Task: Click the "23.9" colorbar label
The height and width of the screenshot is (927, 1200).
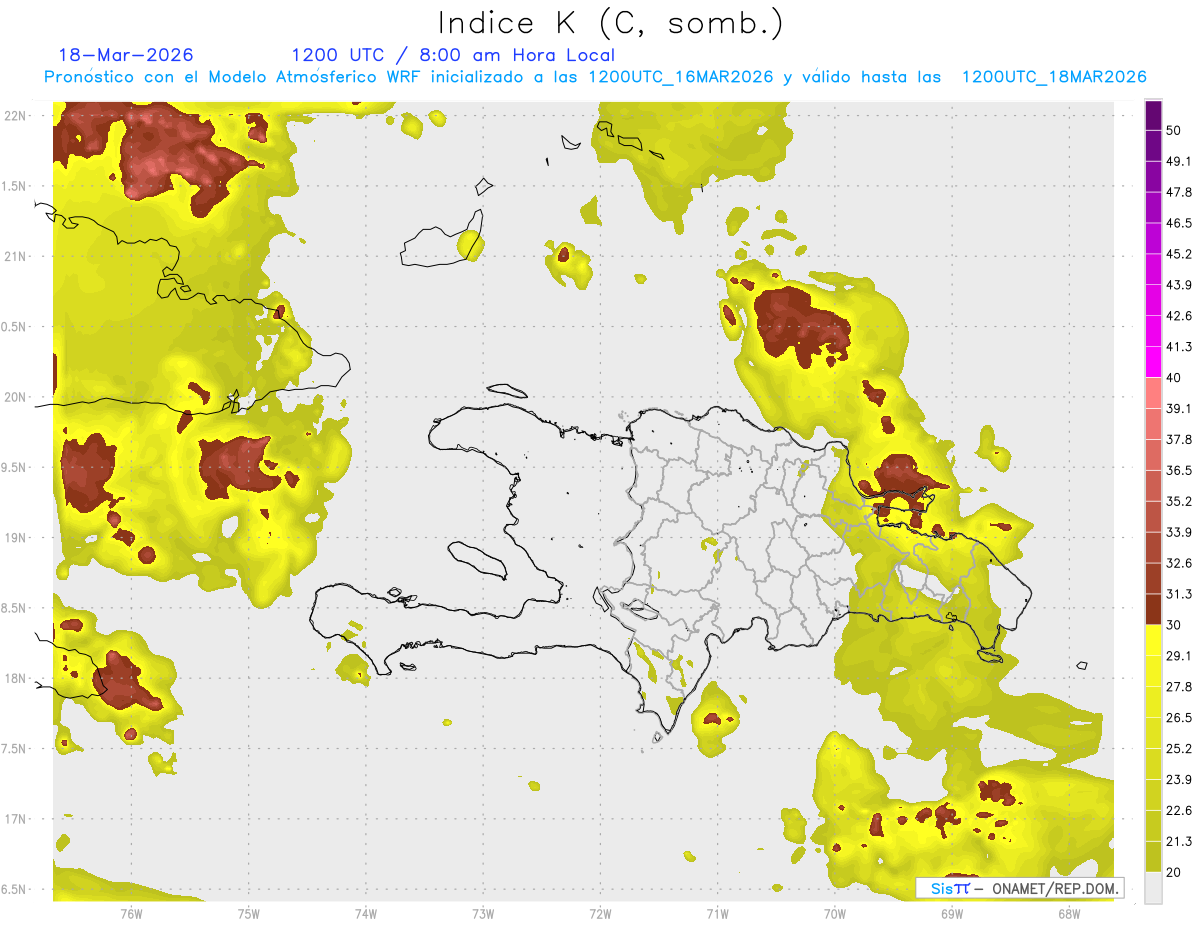Action: point(1179,779)
